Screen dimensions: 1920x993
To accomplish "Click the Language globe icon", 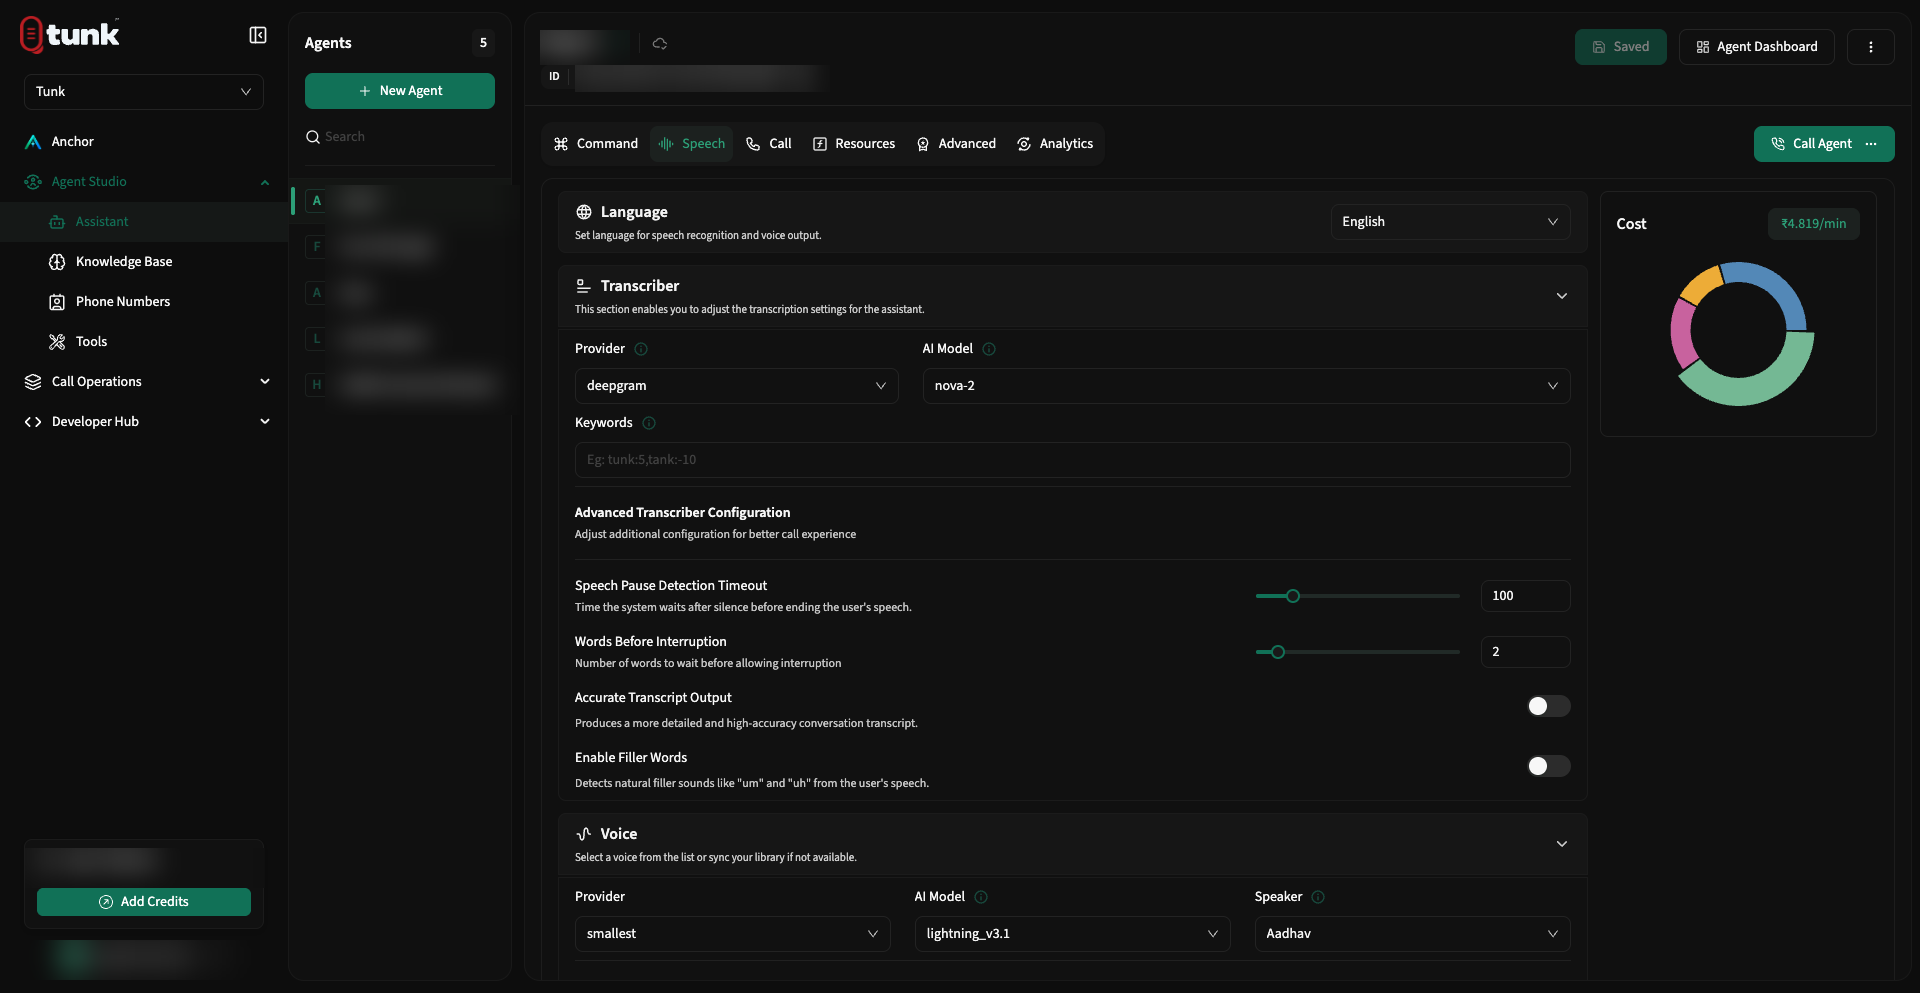I will (584, 212).
